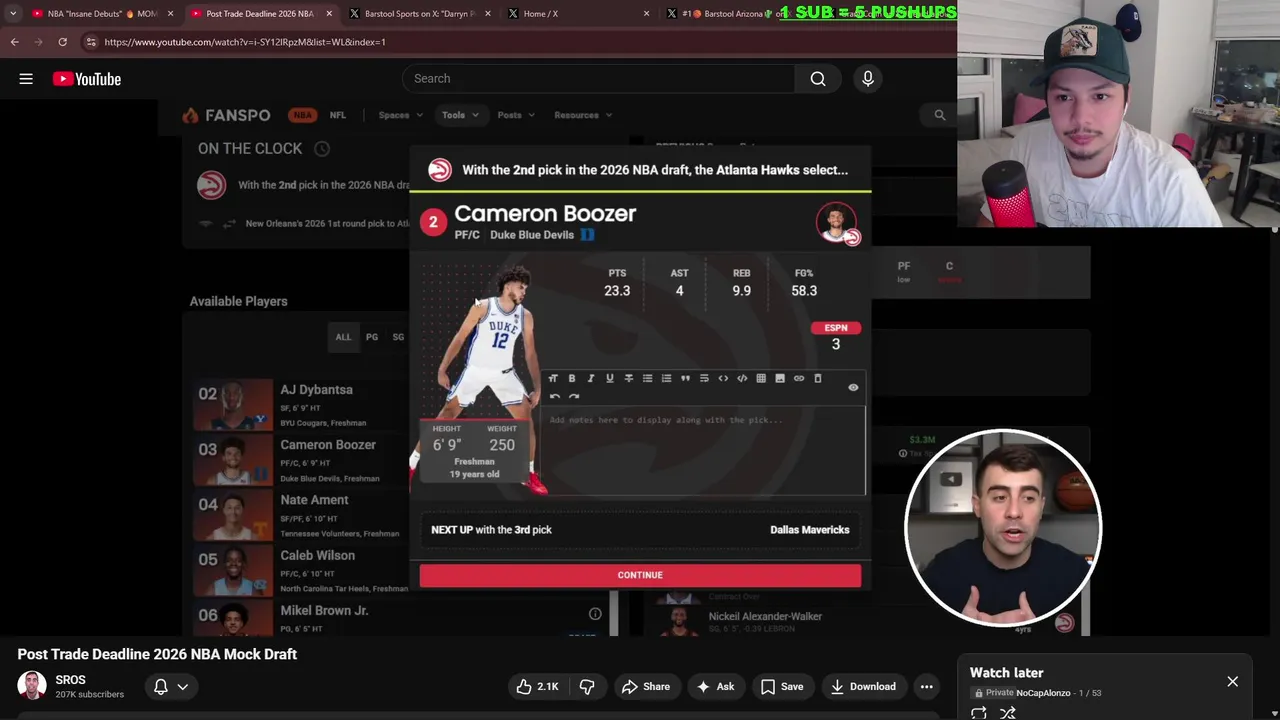Click the red CONTINUE button
The image size is (1280, 720).
(640, 575)
